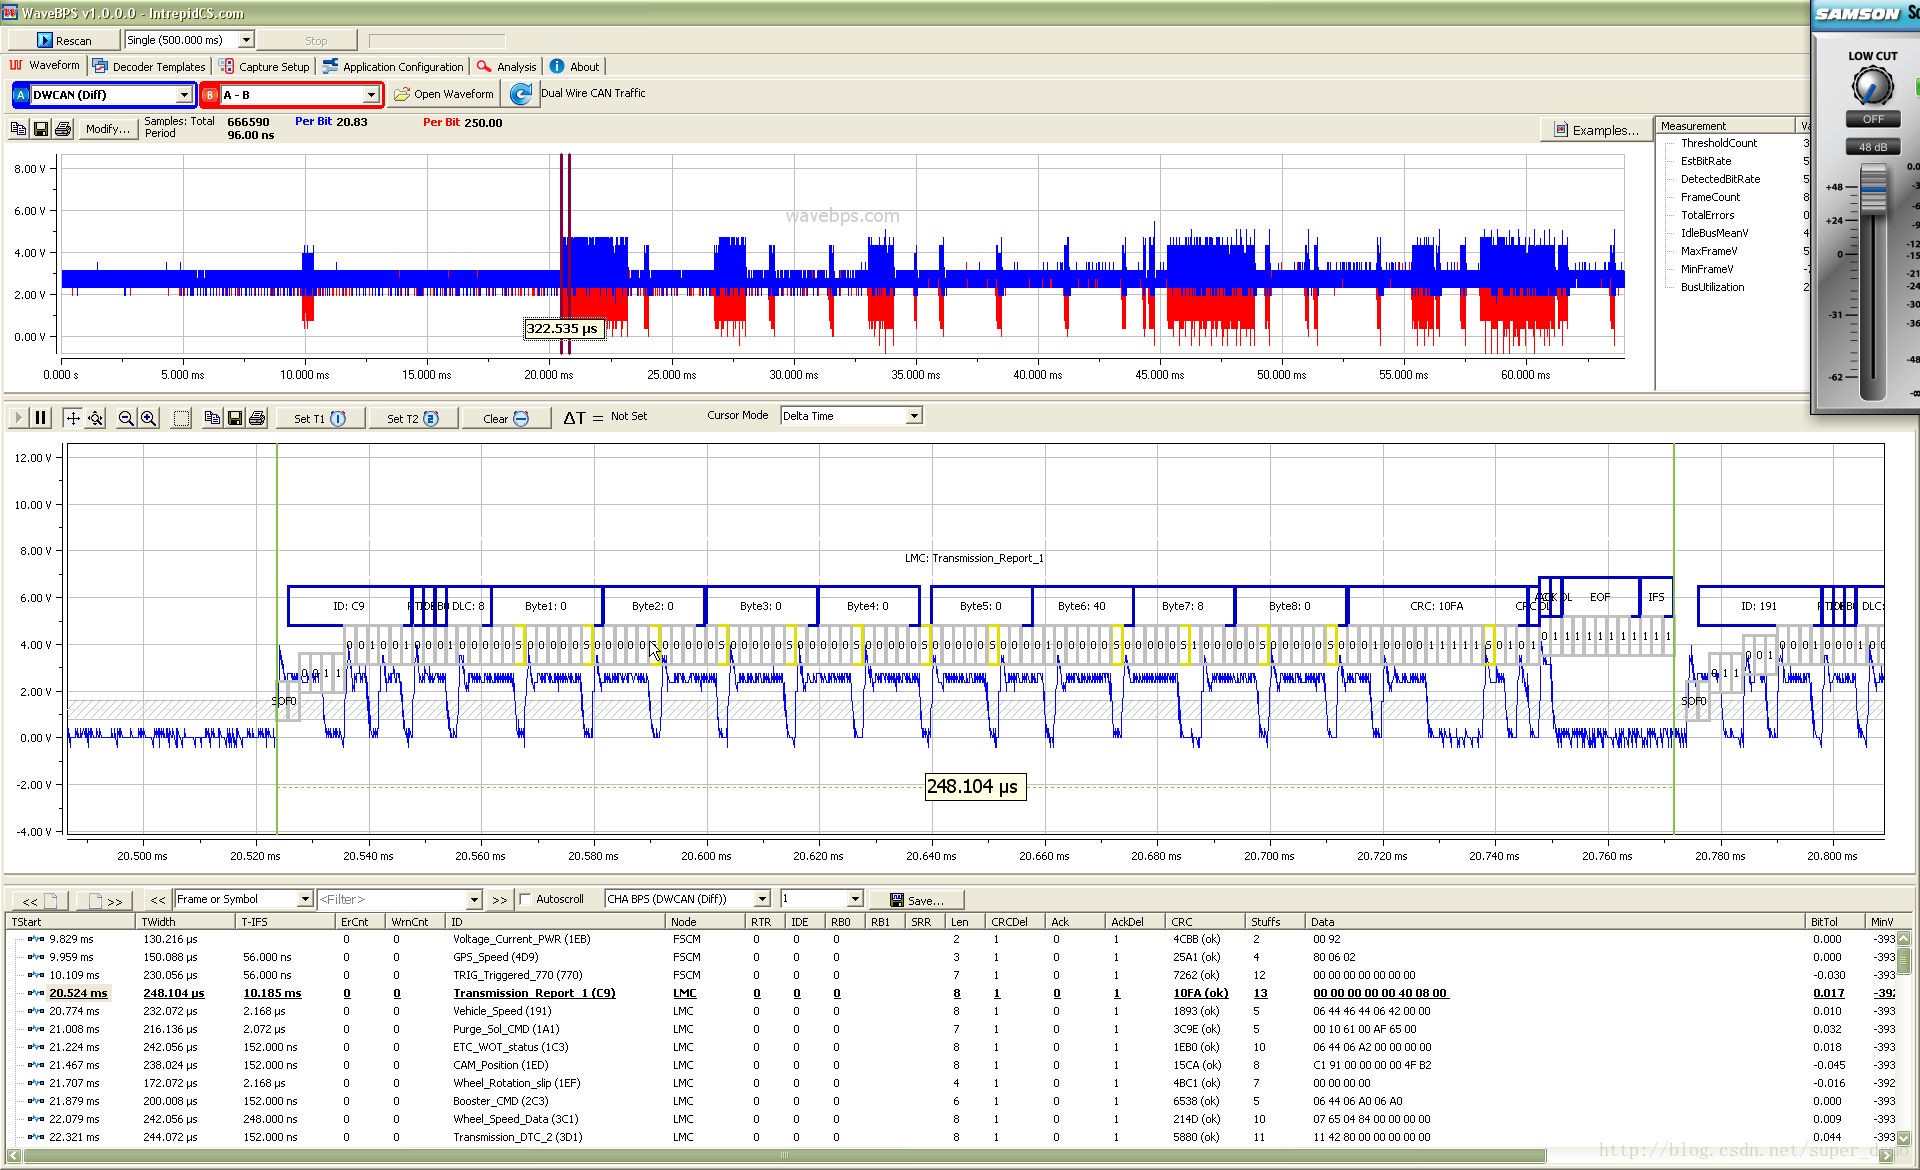
Task: Activate the rectangle selection tool
Action: 181,418
